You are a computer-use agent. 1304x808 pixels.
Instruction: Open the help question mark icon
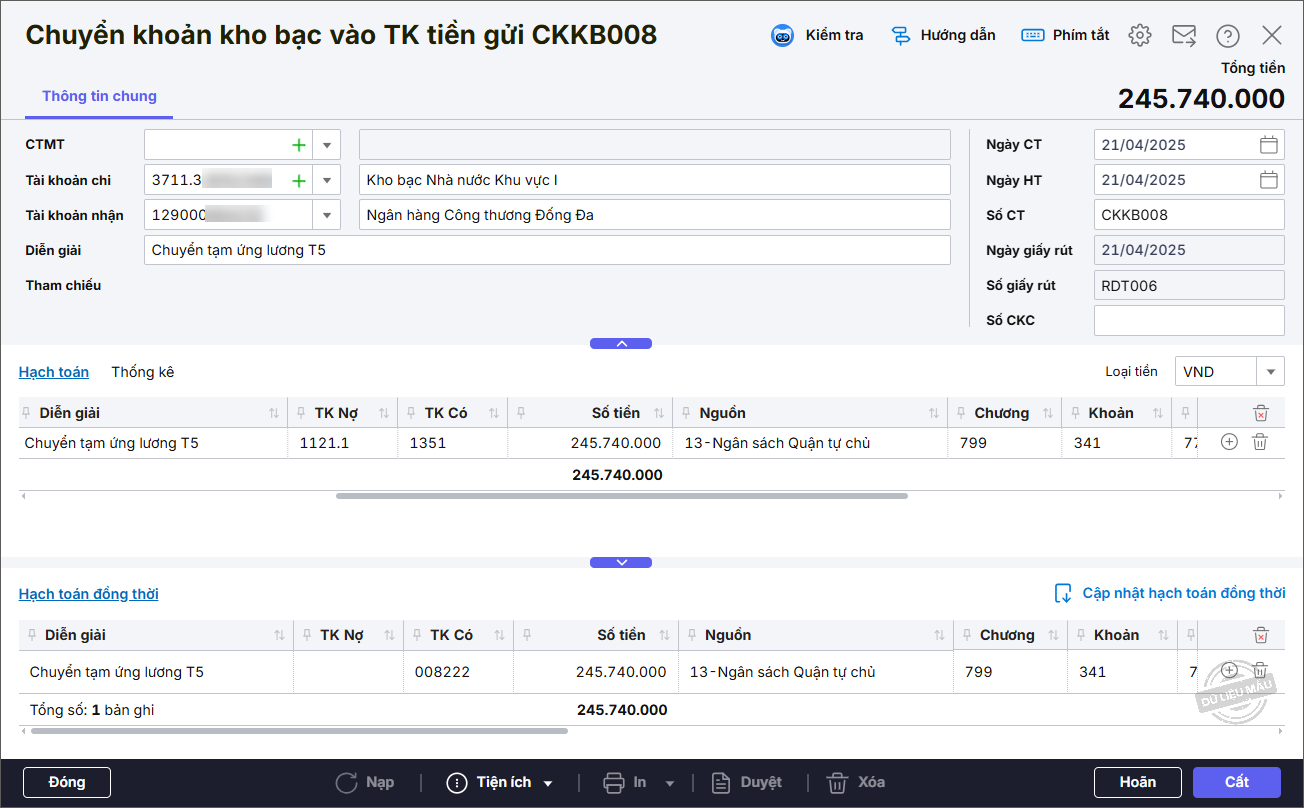[1228, 36]
